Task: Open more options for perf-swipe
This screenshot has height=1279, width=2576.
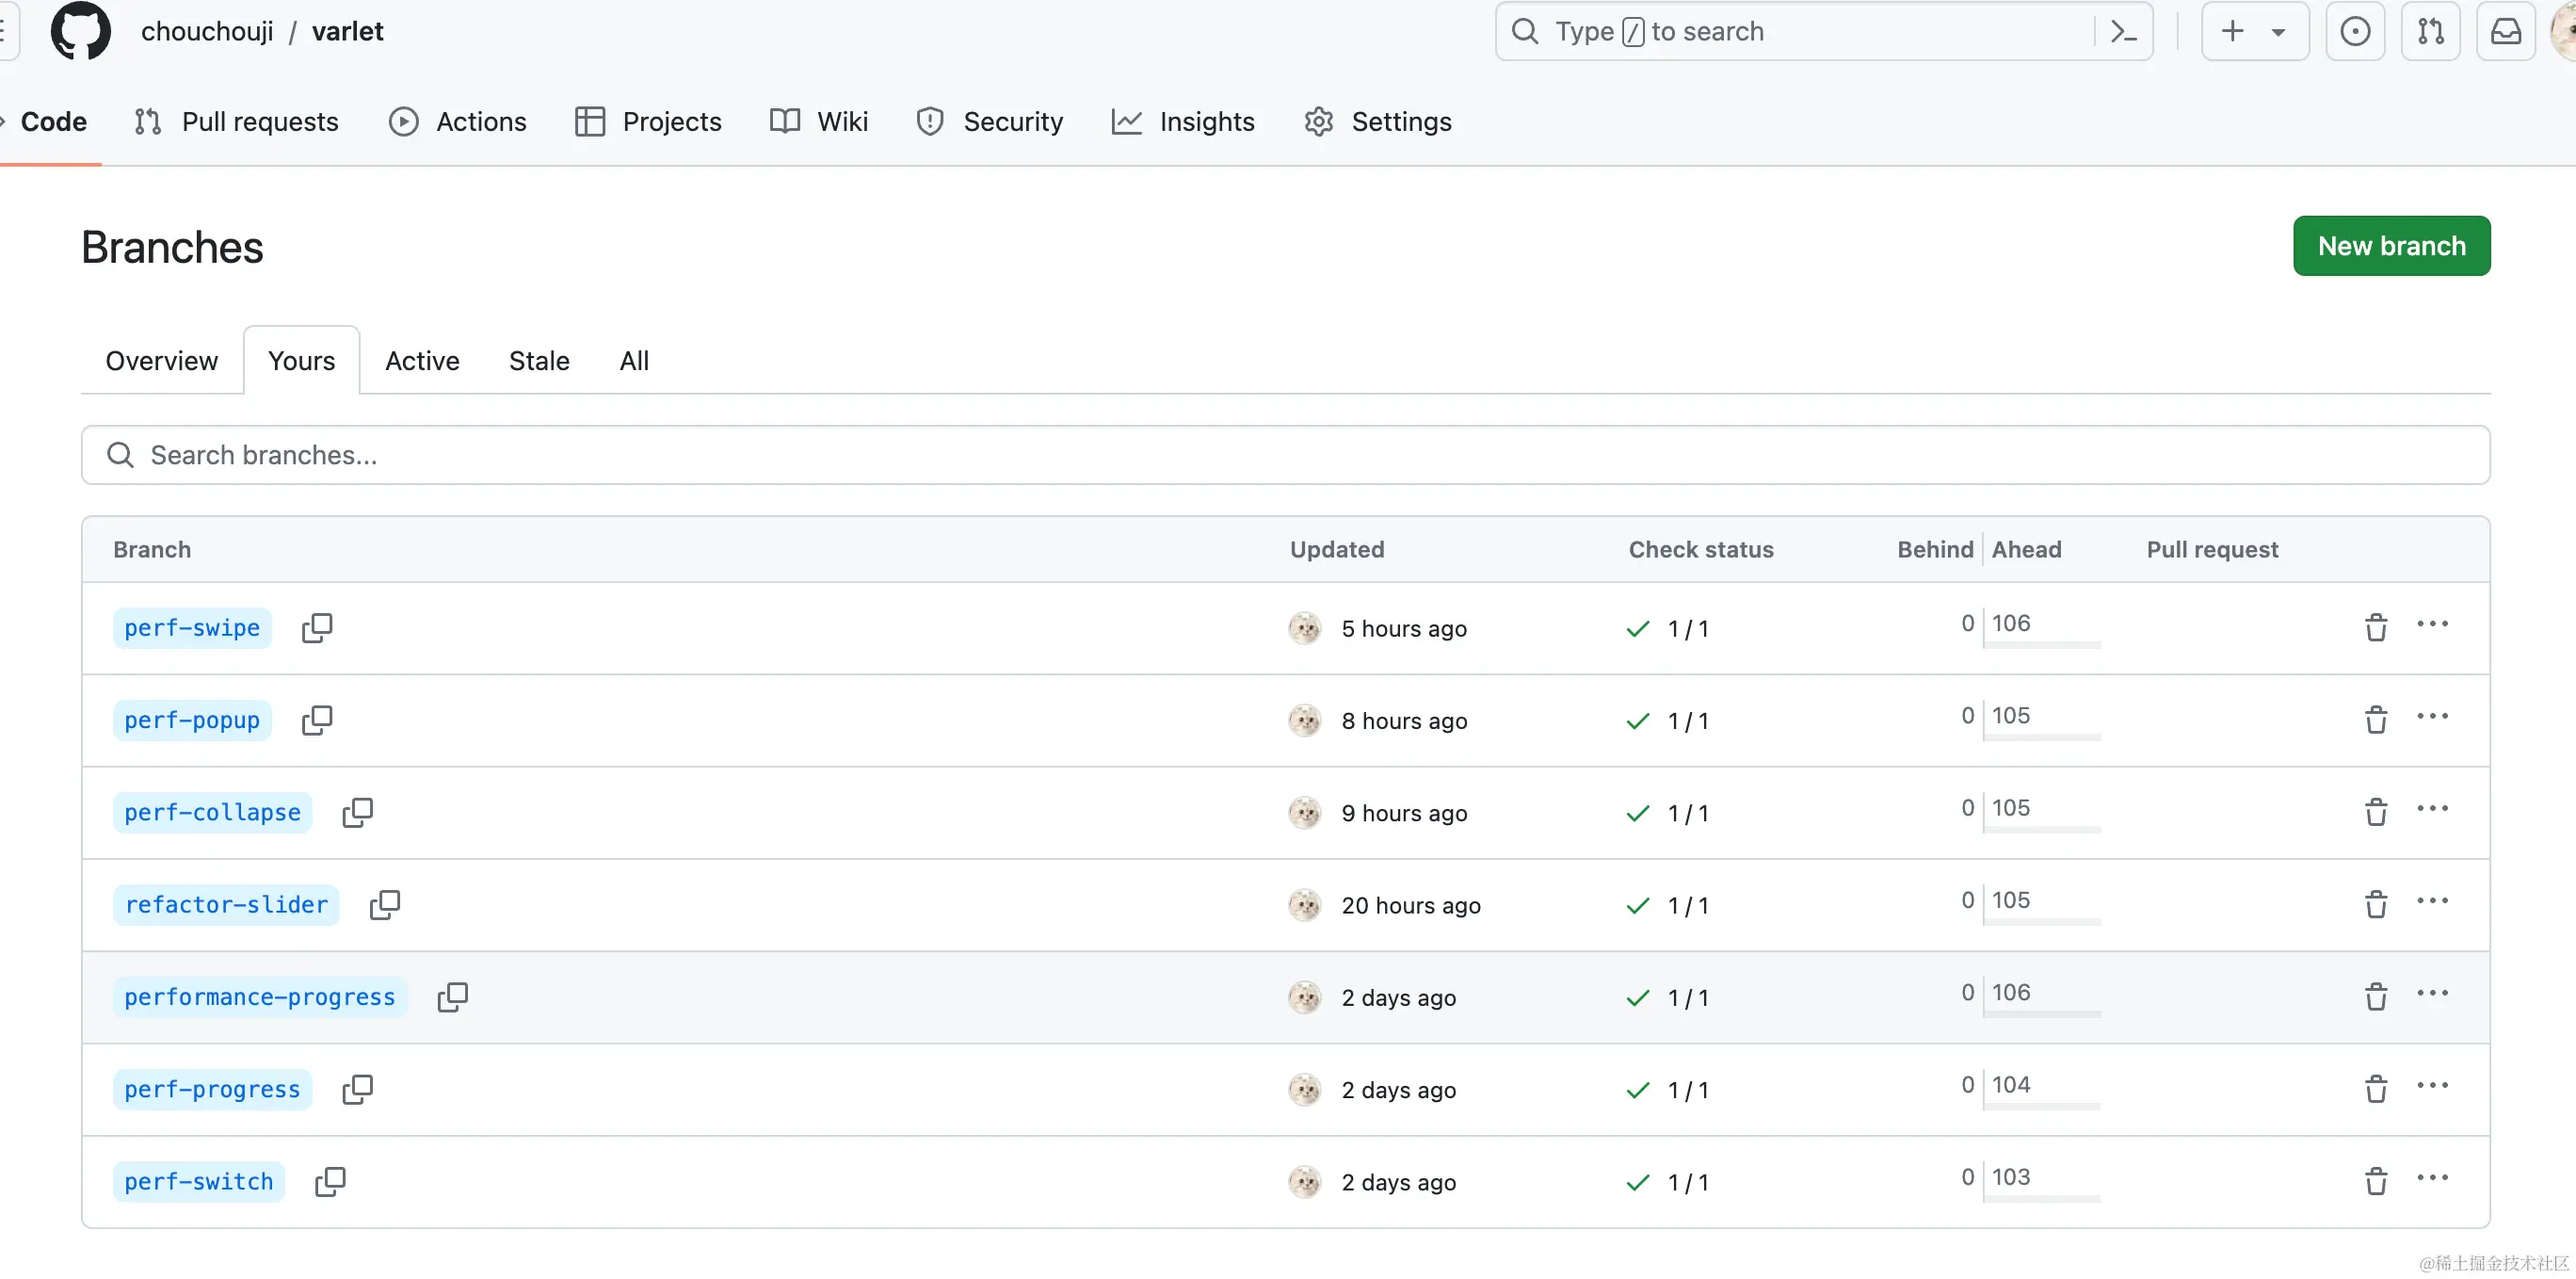Action: coord(2432,624)
